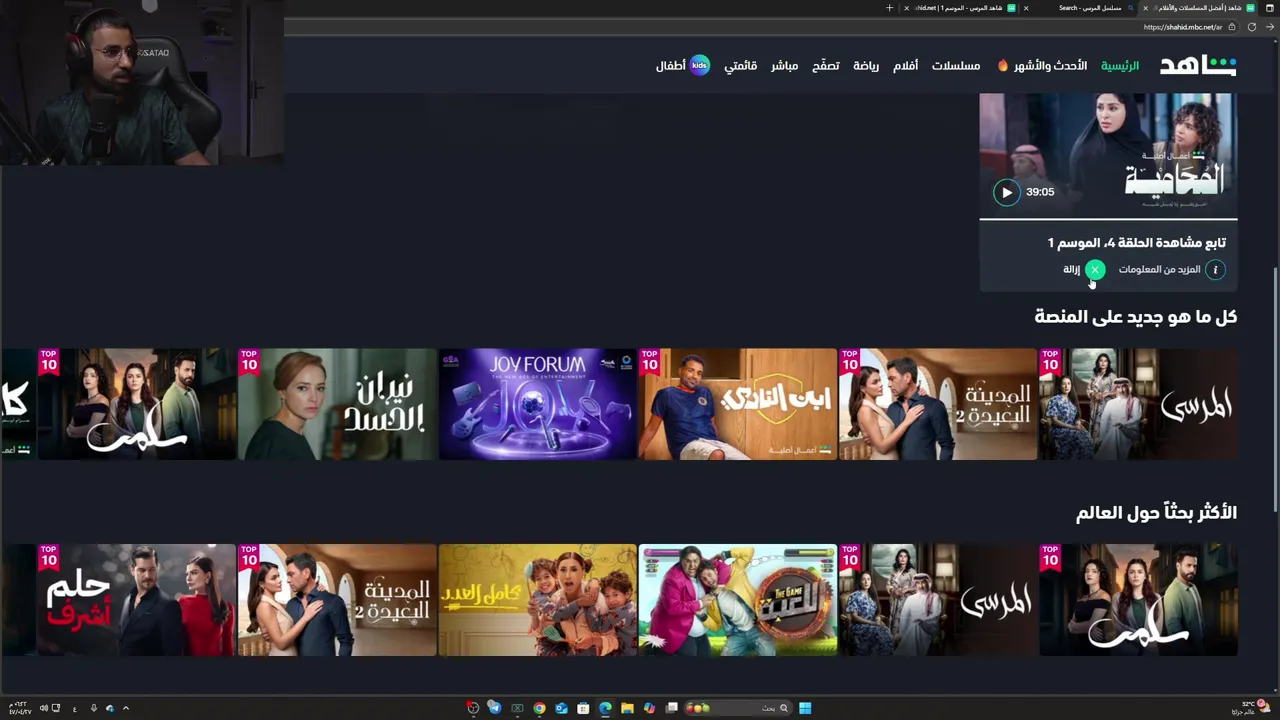Open Outlook from the taskbar
Viewport: 1280px width, 720px height.
(561, 708)
